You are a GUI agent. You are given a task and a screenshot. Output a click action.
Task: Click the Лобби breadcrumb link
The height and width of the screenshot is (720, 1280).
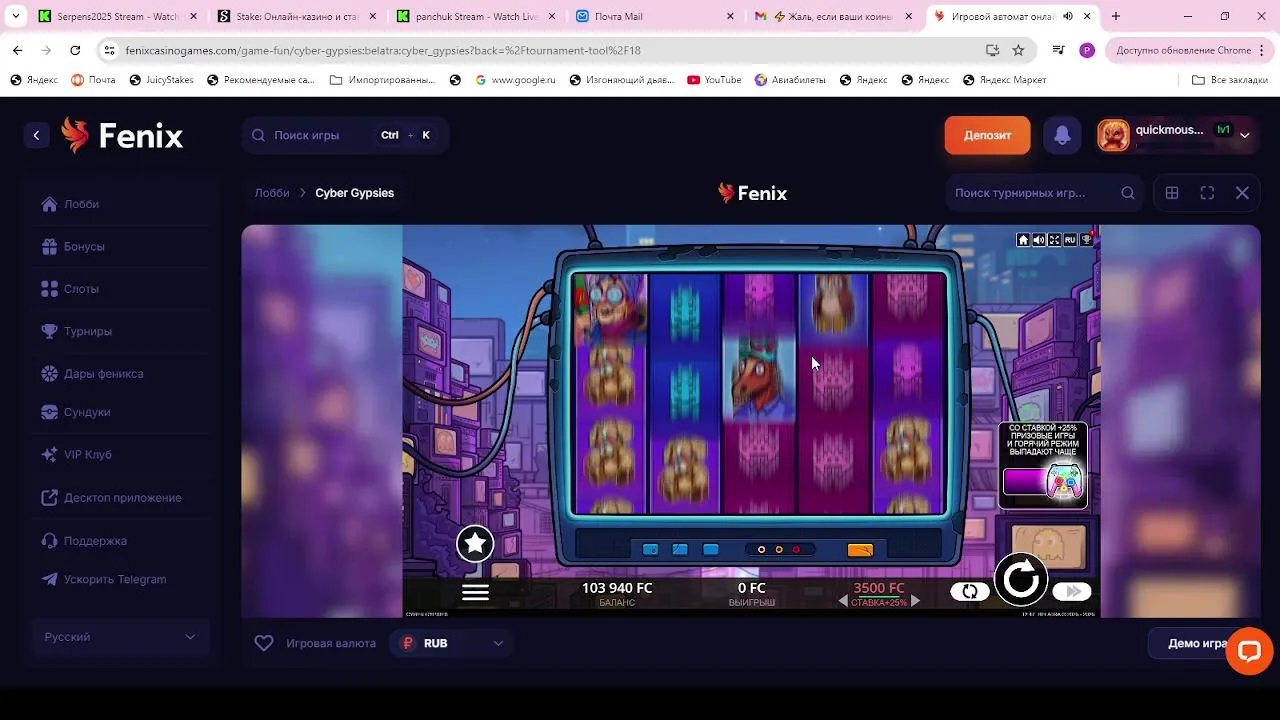coord(272,193)
